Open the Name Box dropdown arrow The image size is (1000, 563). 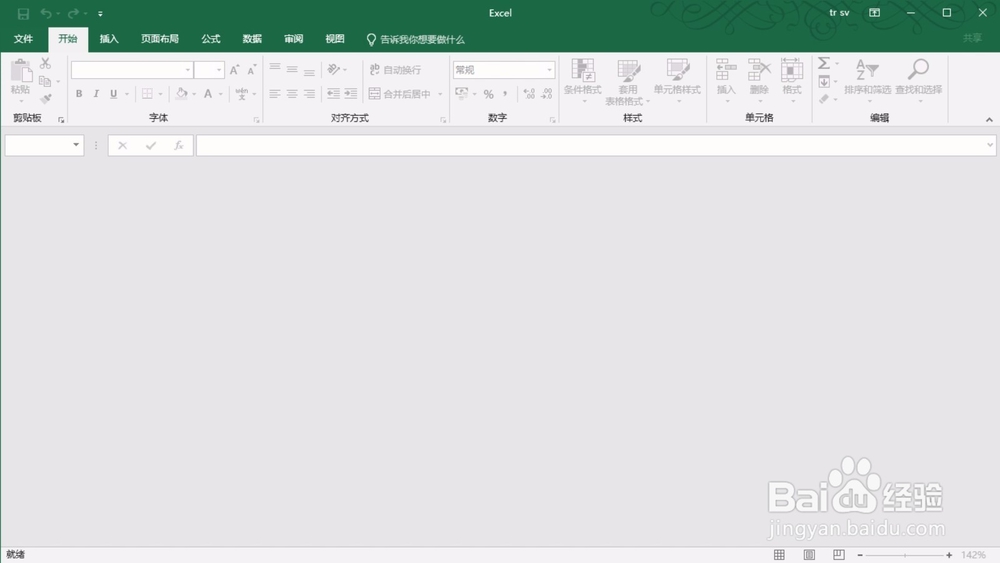tap(76, 145)
